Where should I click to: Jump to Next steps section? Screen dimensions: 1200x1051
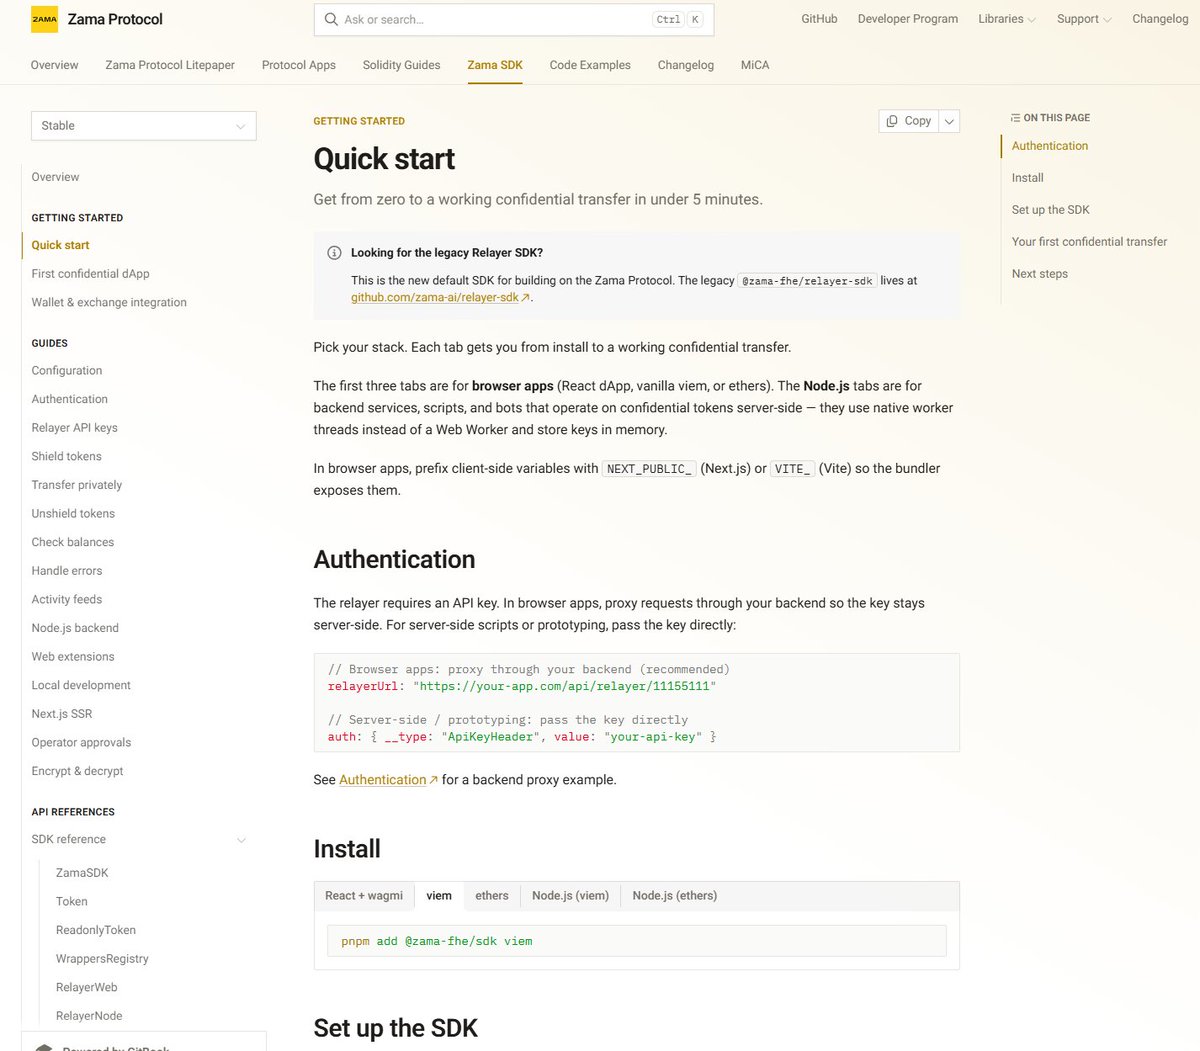pyautogui.click(x=1039, y=274)
